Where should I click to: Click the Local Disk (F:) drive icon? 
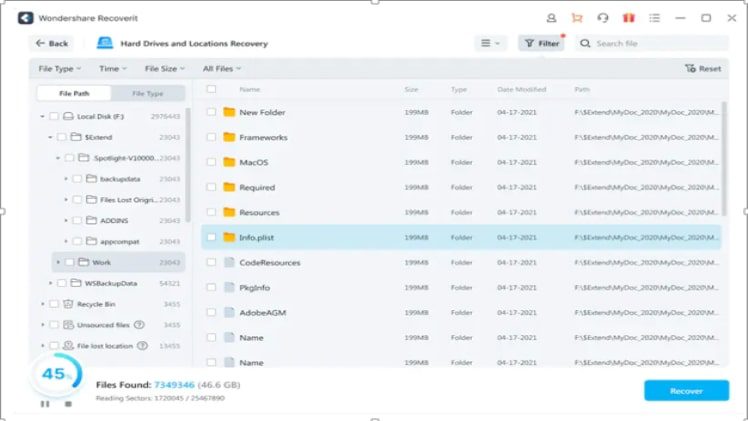(68, 116)
